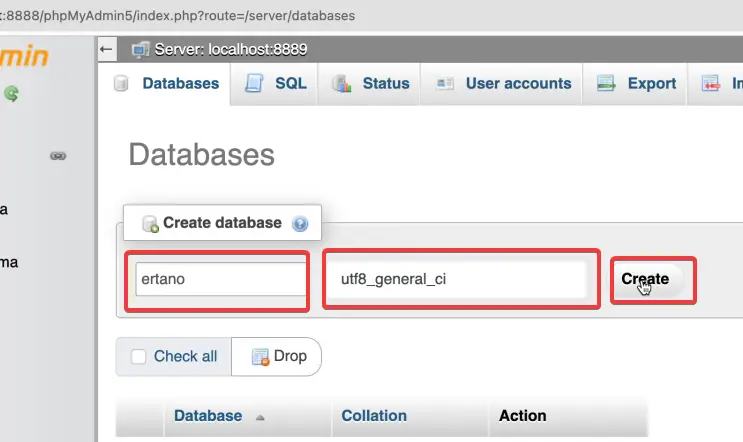Collapse navigation panel with left arrow
The width and height of the screenshot is (743, 442).
[107, 49]
